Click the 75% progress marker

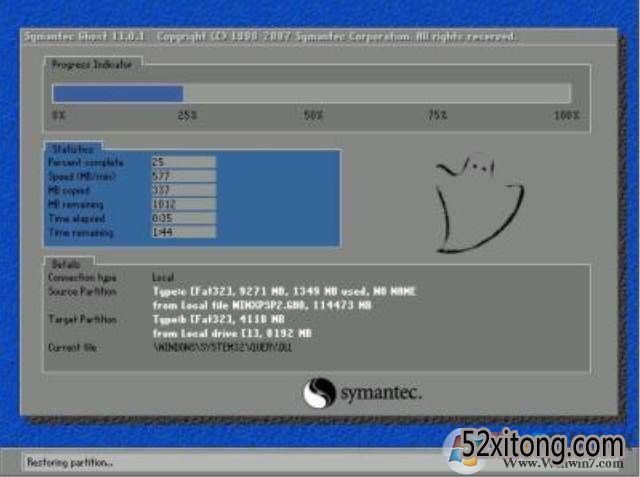pyautogui.click(x=438, y=115)
